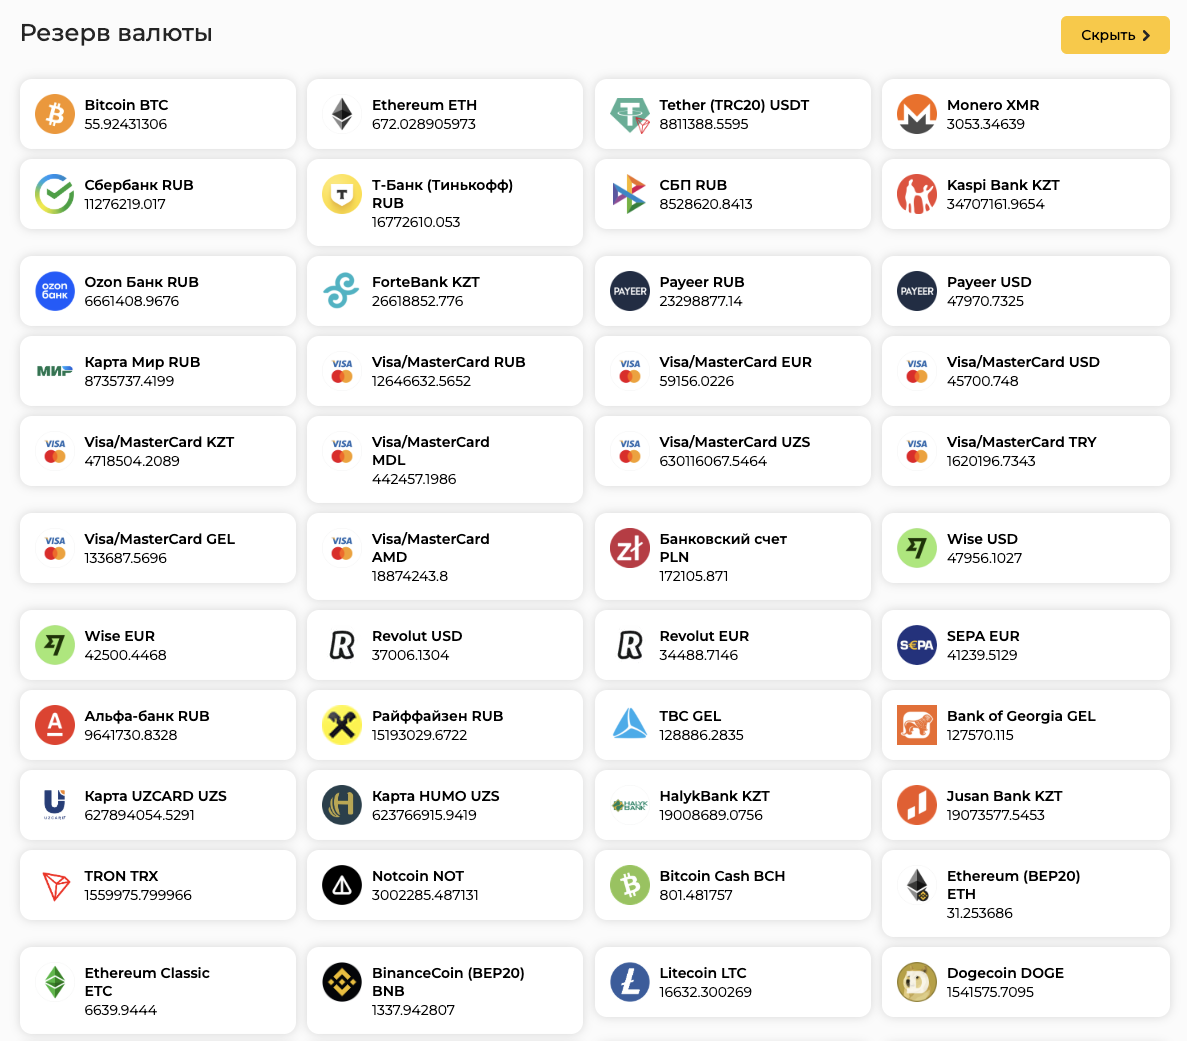Click the chevron arrow on Скрыть
Screen dimensions: 1187x1041
point(1146,35)
